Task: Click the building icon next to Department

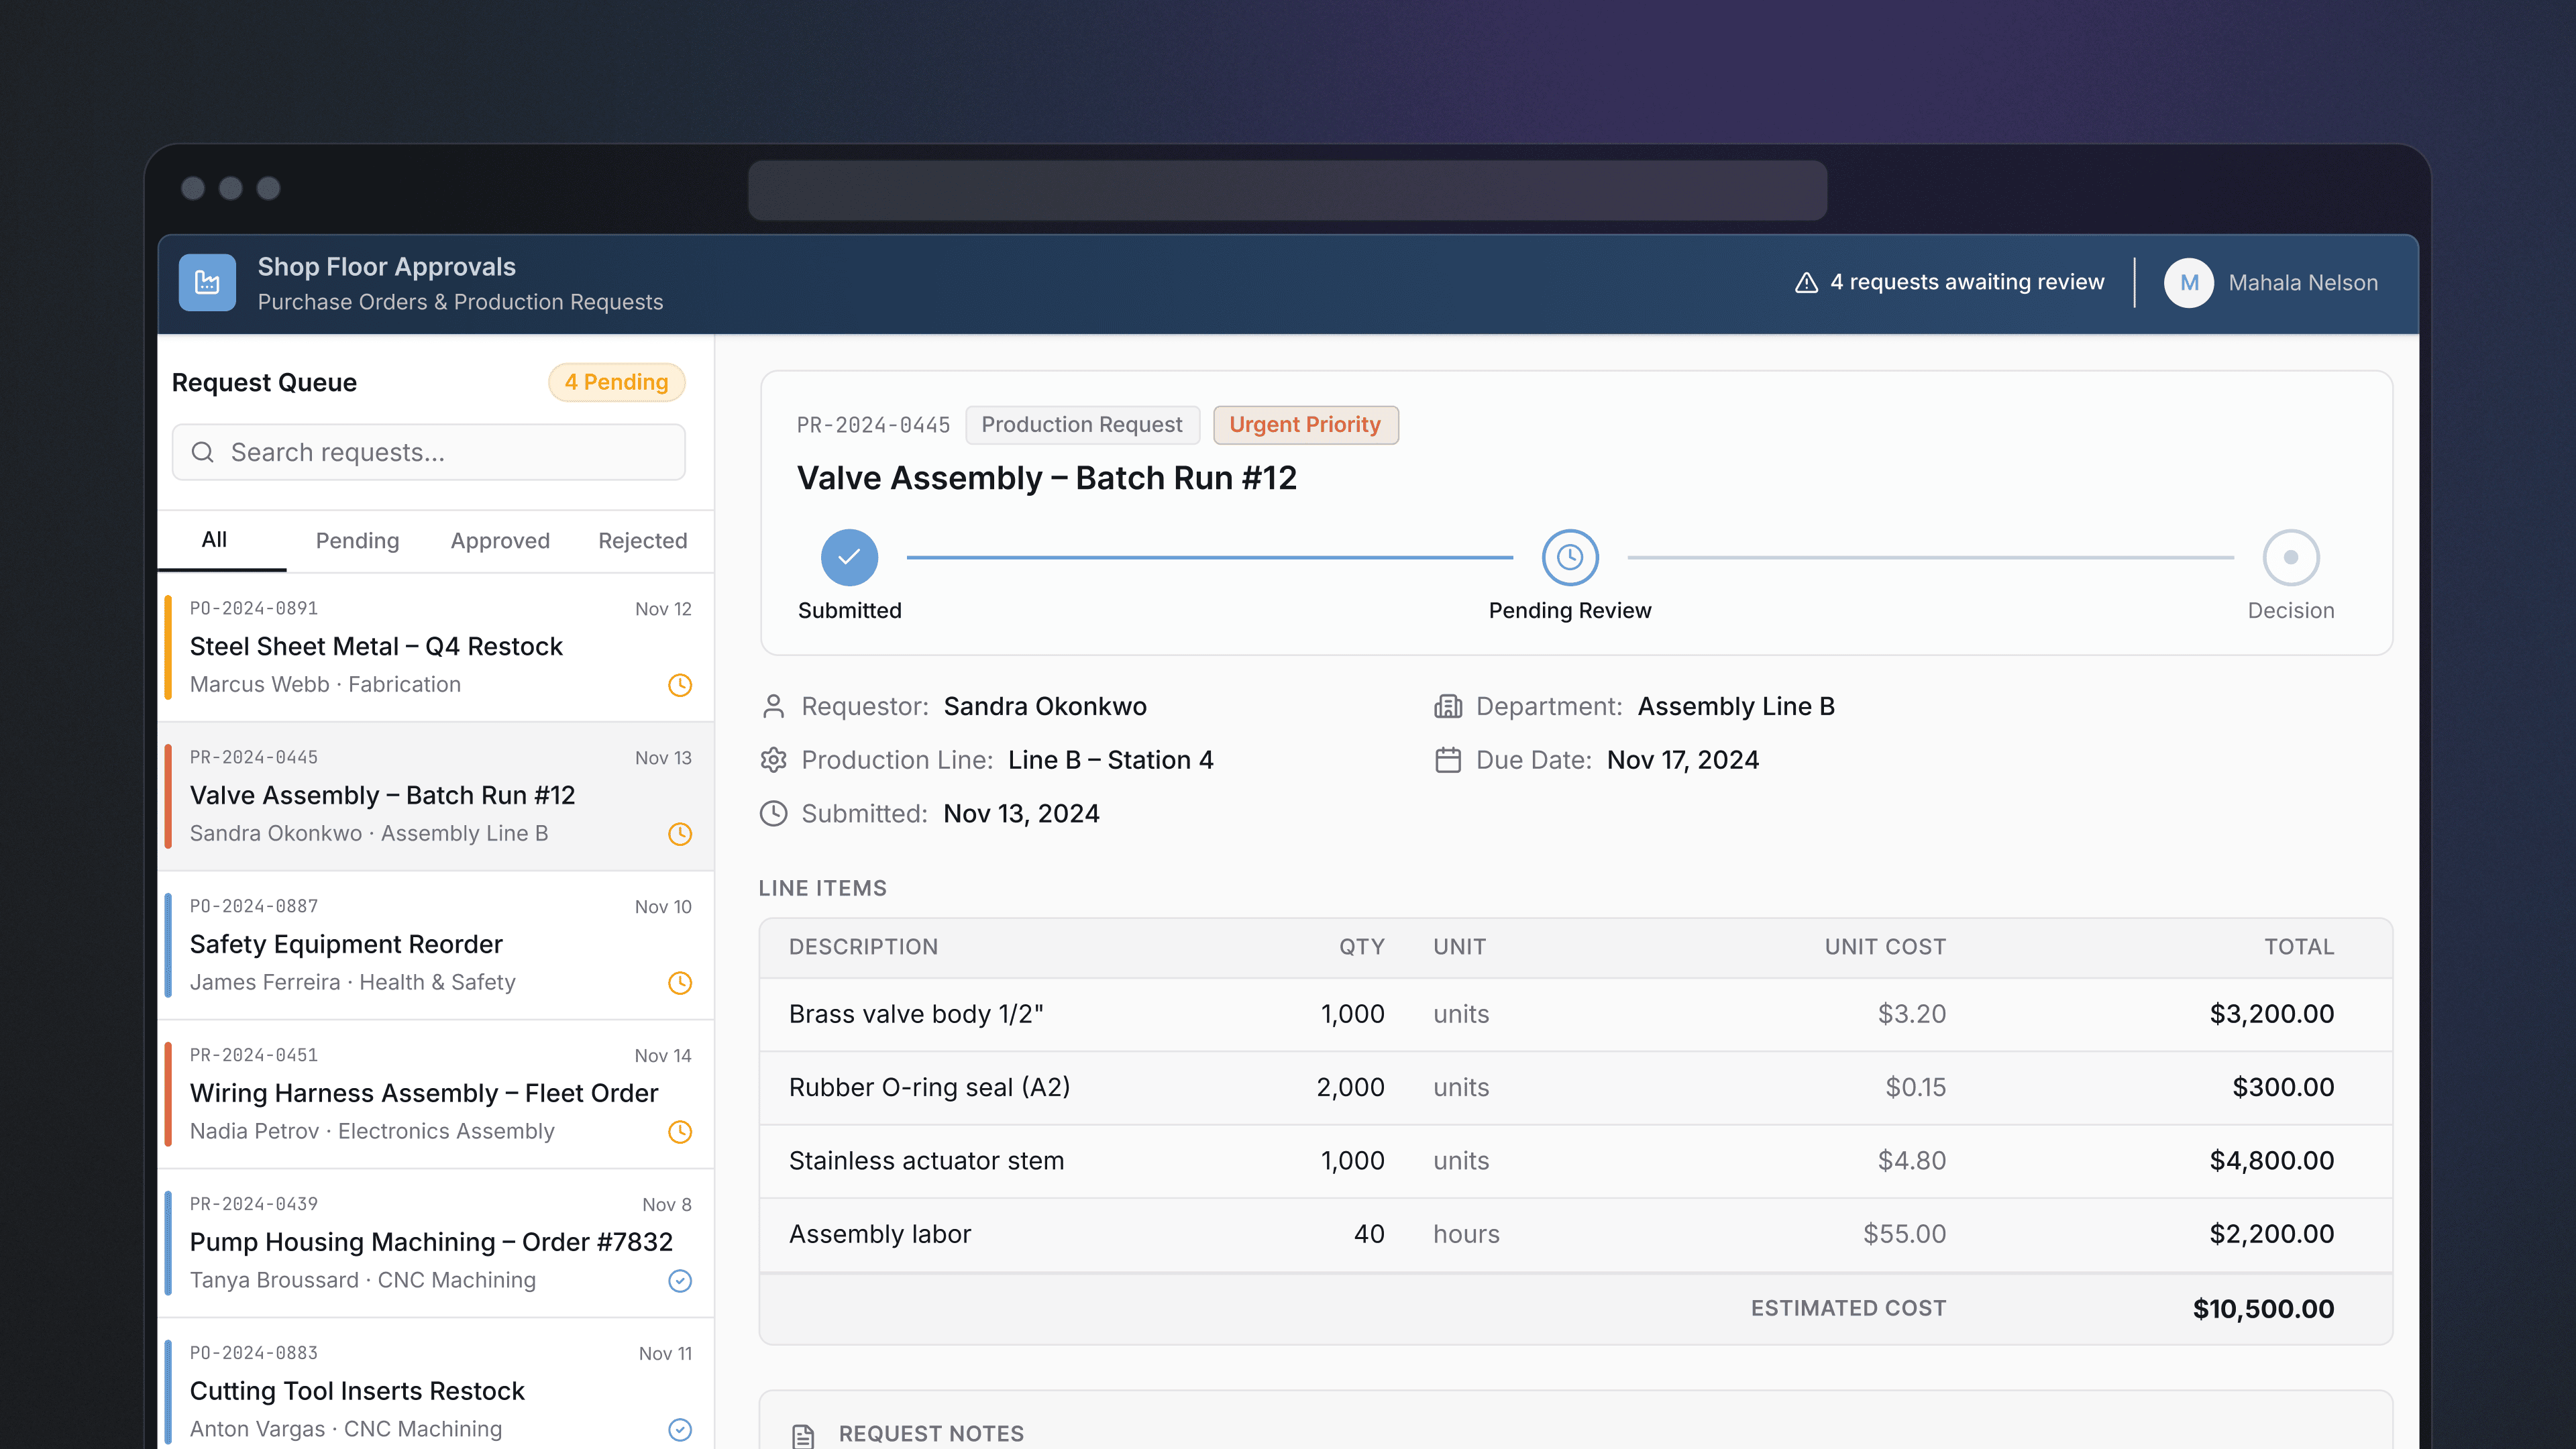Action: (1448, 707)
